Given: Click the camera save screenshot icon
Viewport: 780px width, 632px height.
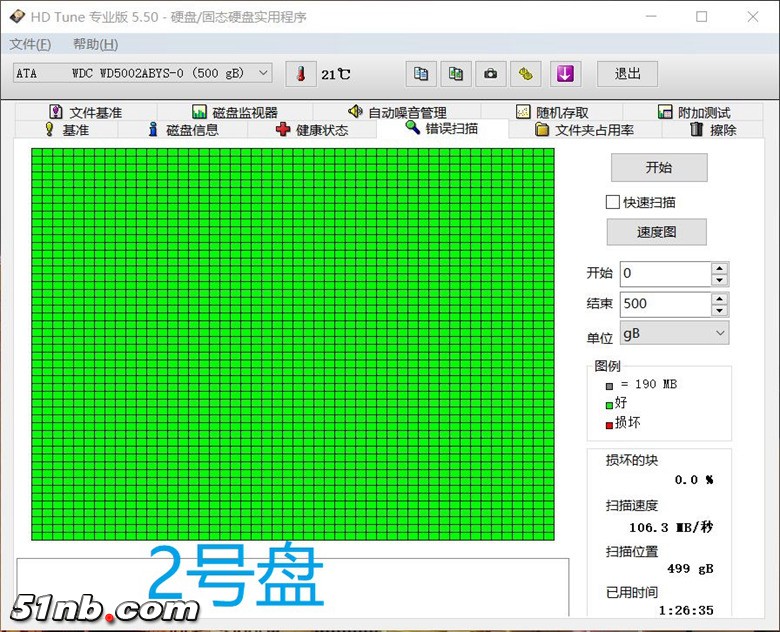Looking at the screenshot, I should [490, 73].
